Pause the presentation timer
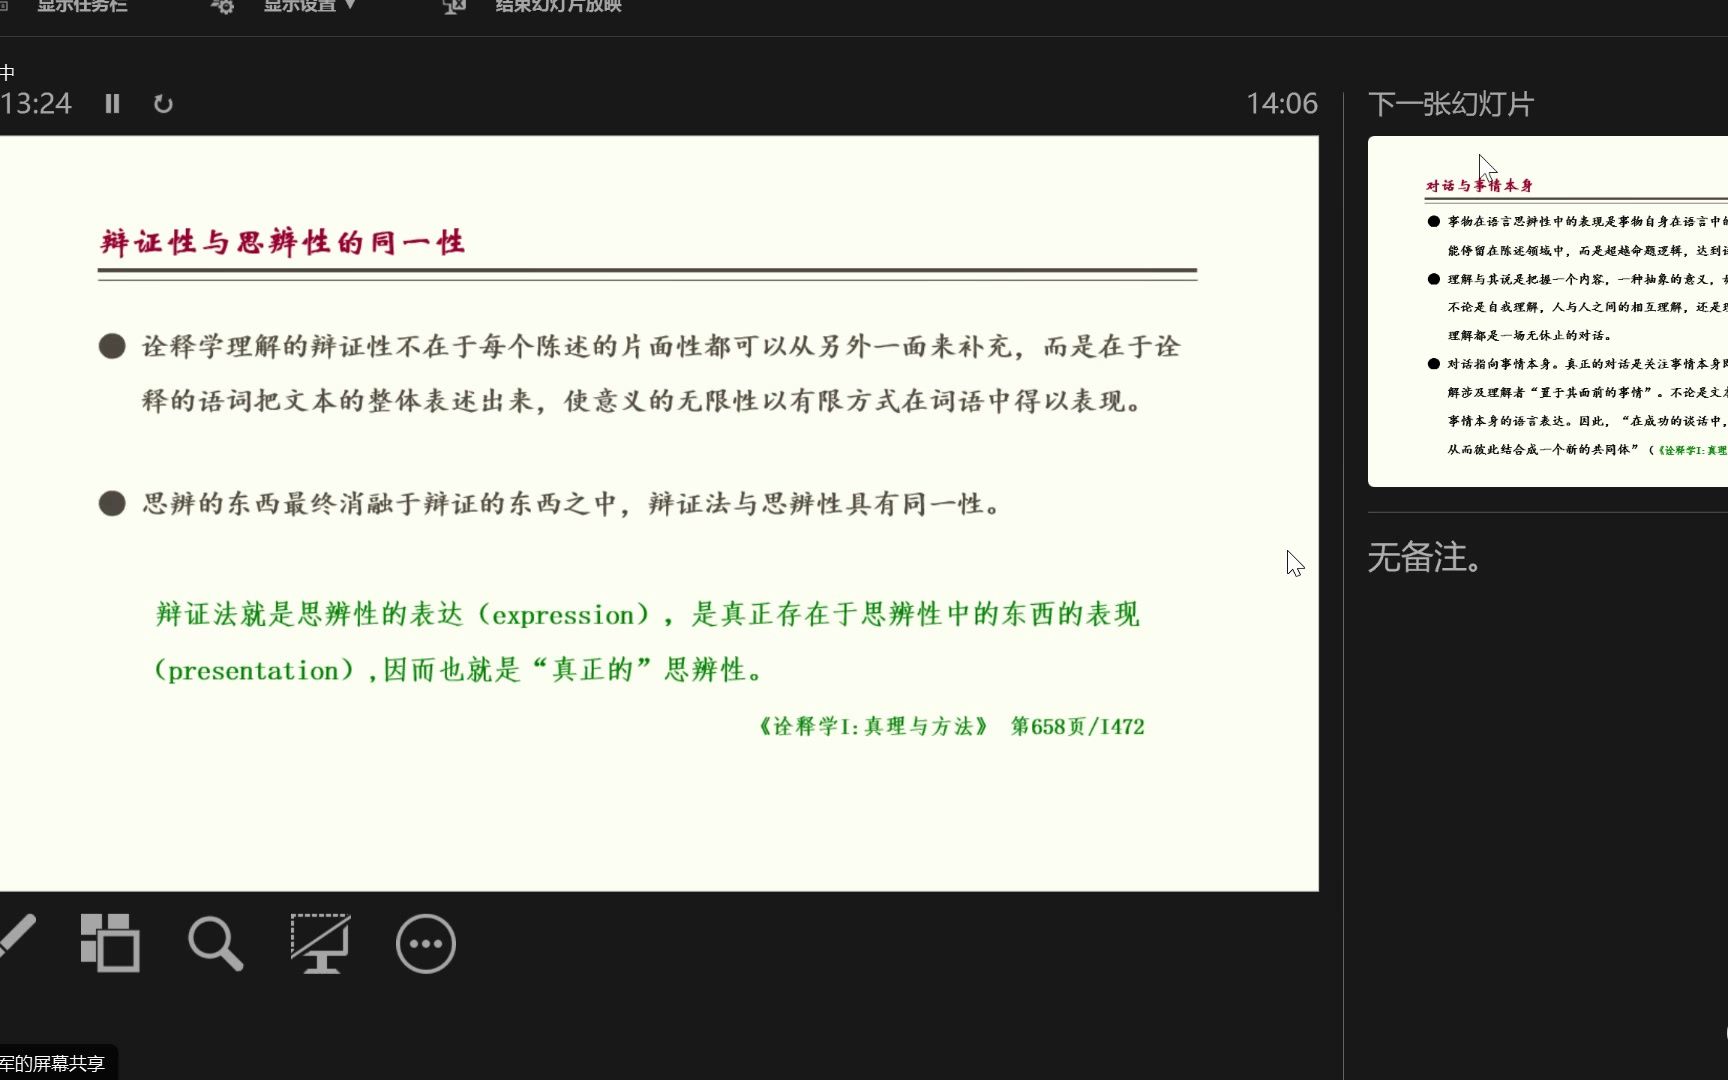 112,104
